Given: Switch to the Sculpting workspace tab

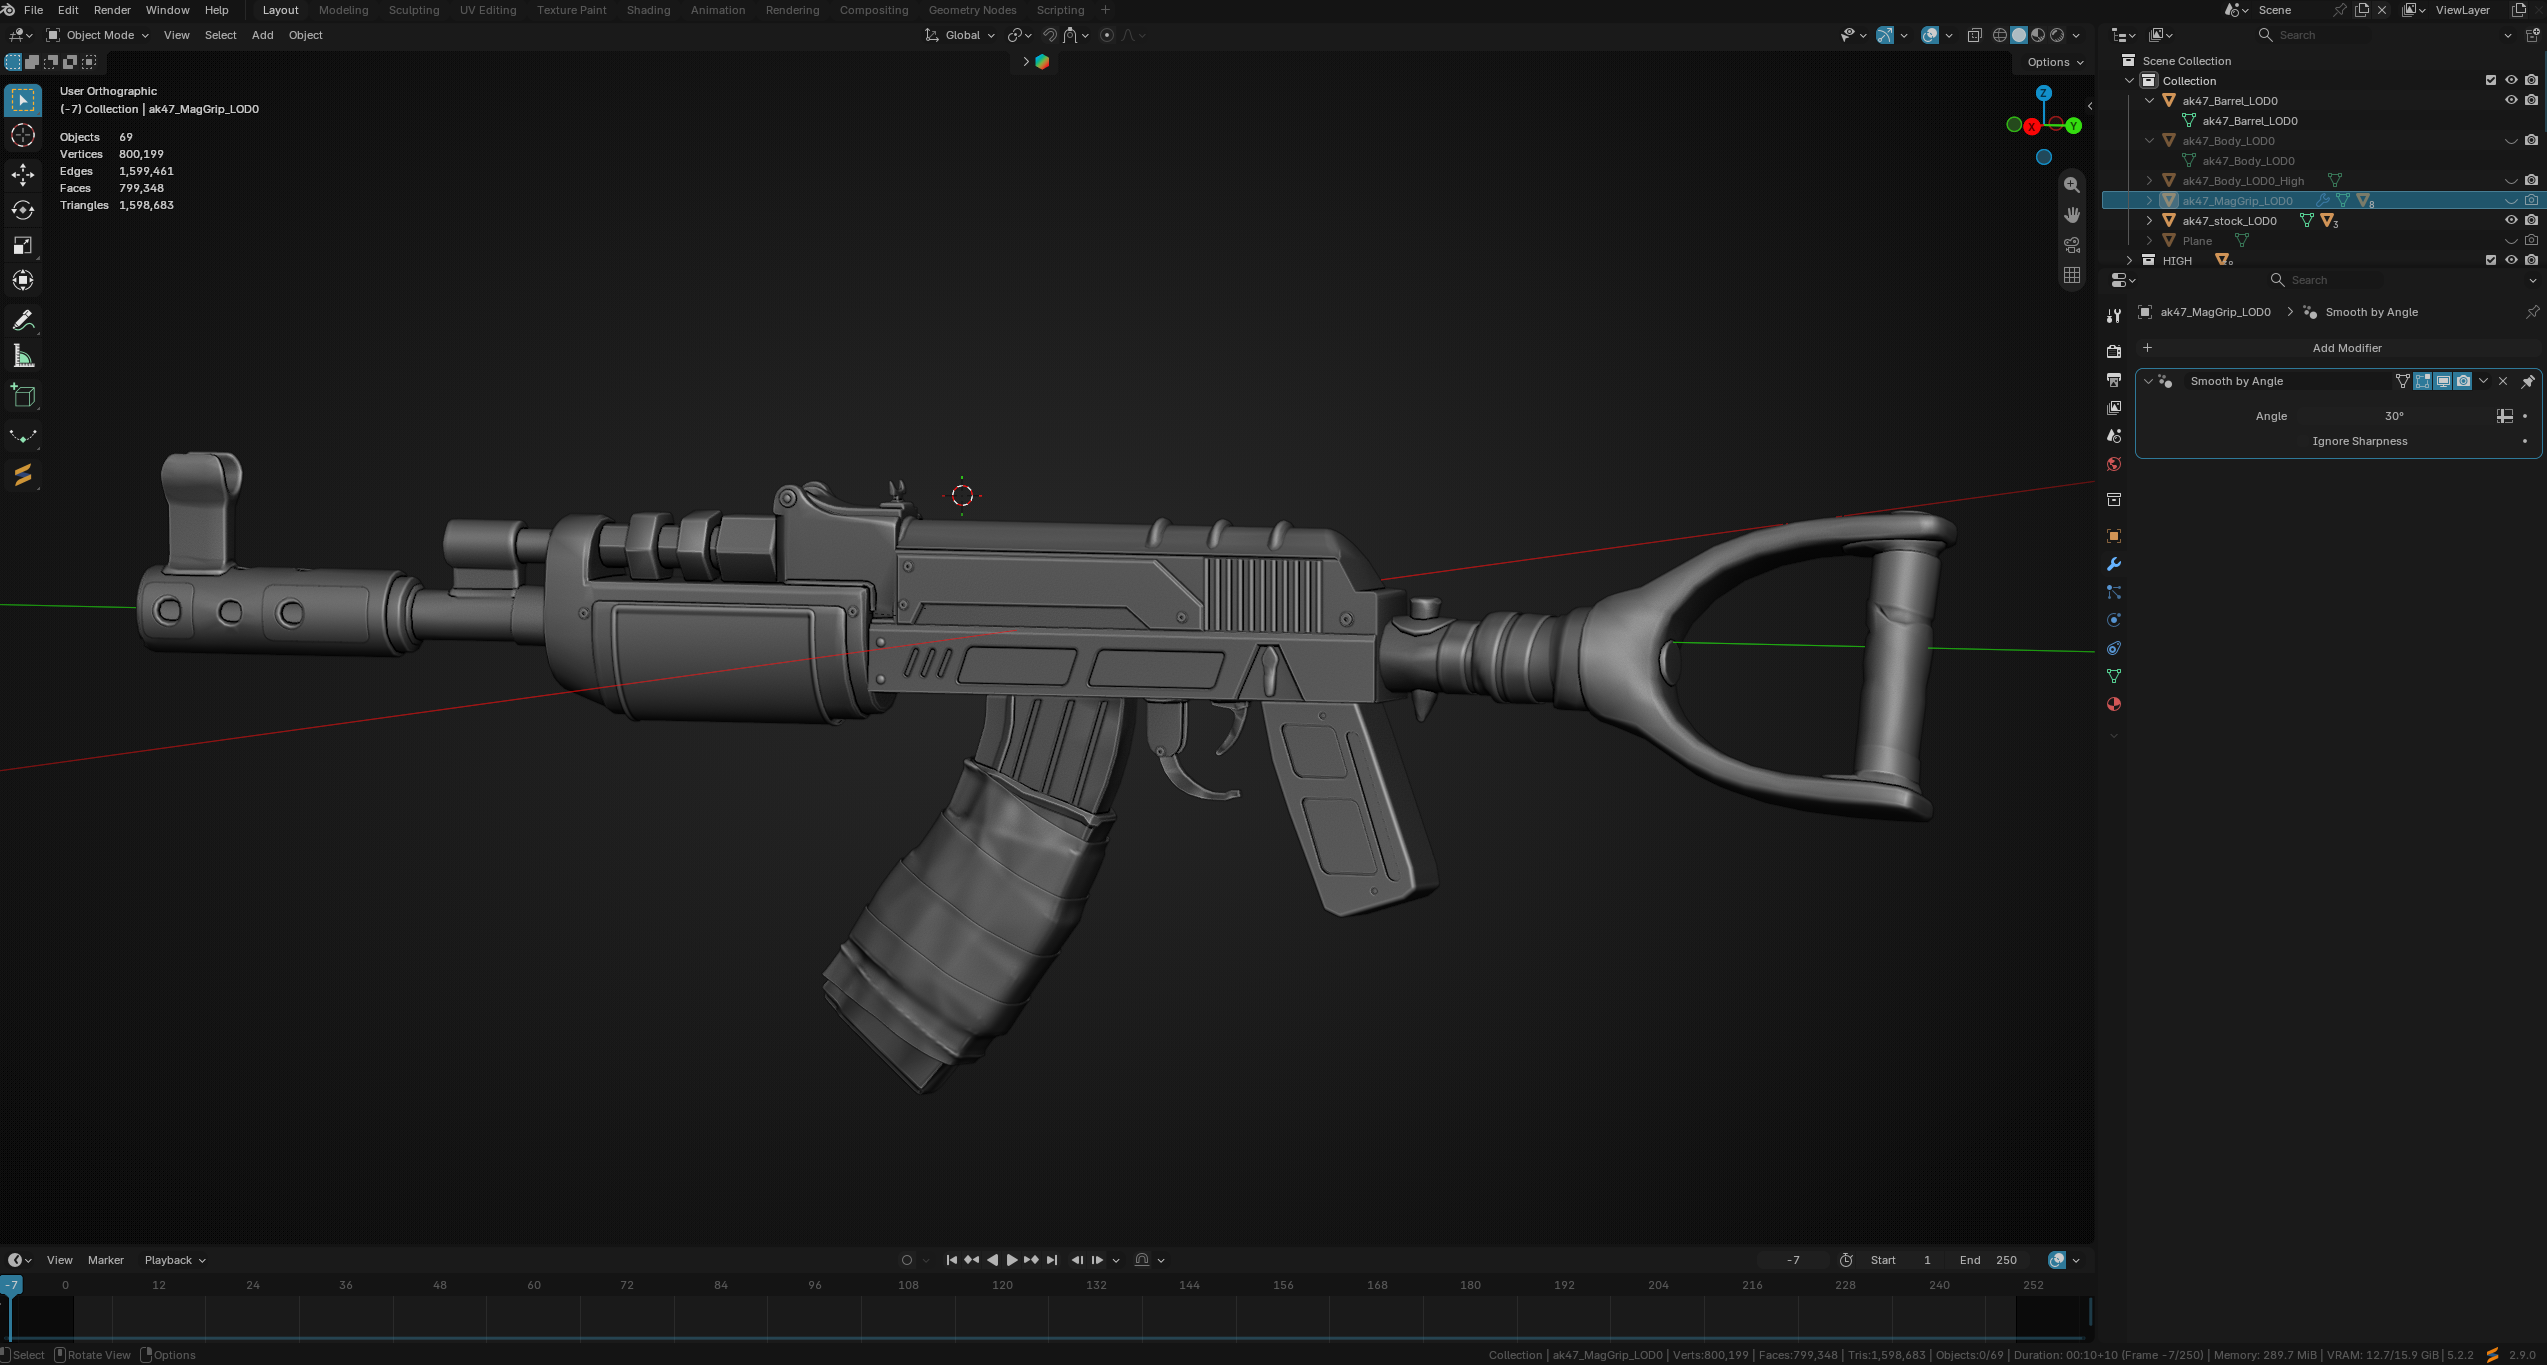Looking at the screenshot, I should (x=413, y=10).
